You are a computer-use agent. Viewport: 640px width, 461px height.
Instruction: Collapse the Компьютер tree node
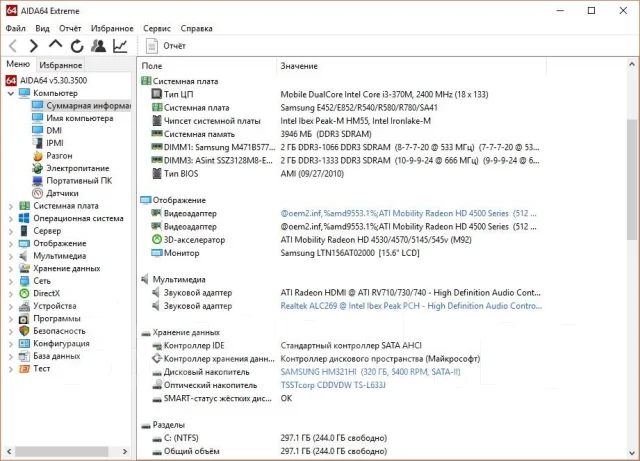click(x=11, y=93)
